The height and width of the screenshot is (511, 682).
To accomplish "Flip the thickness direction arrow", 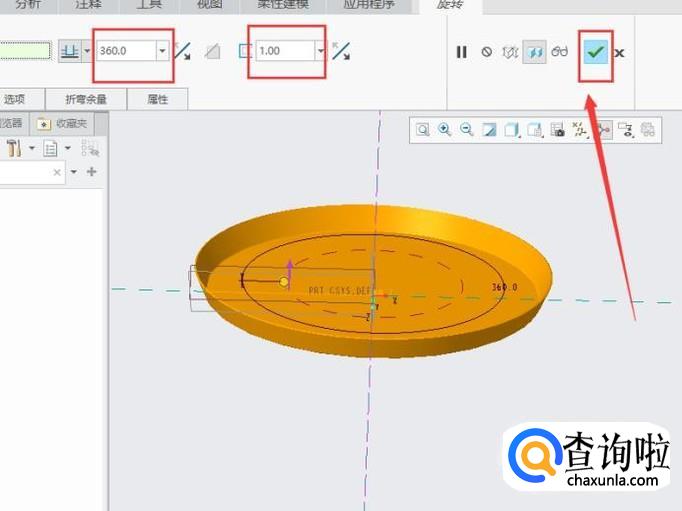I will [340, 51].
